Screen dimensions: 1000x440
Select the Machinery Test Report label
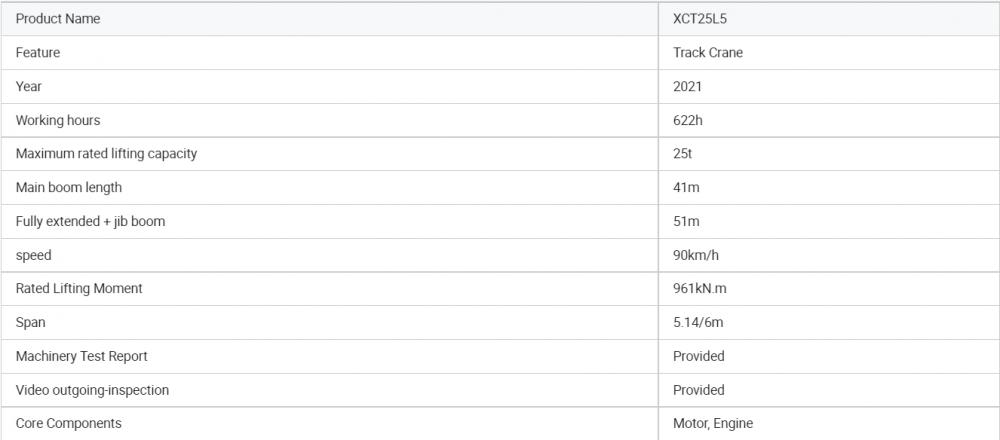(x=82, y=356)
